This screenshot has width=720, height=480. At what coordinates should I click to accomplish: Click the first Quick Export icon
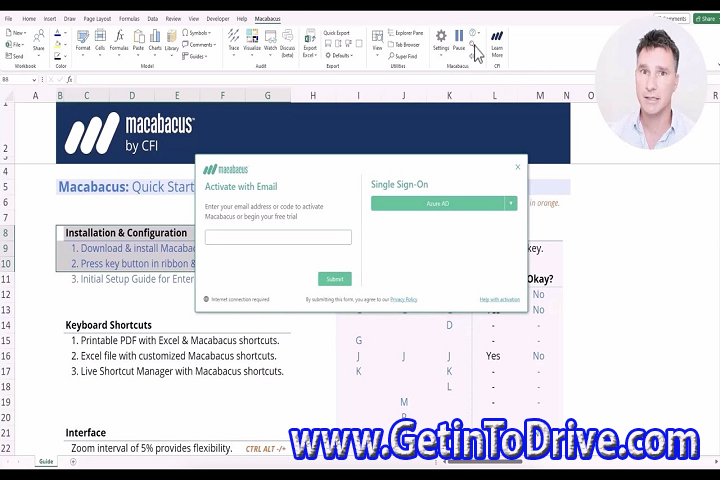pos(328,44)
